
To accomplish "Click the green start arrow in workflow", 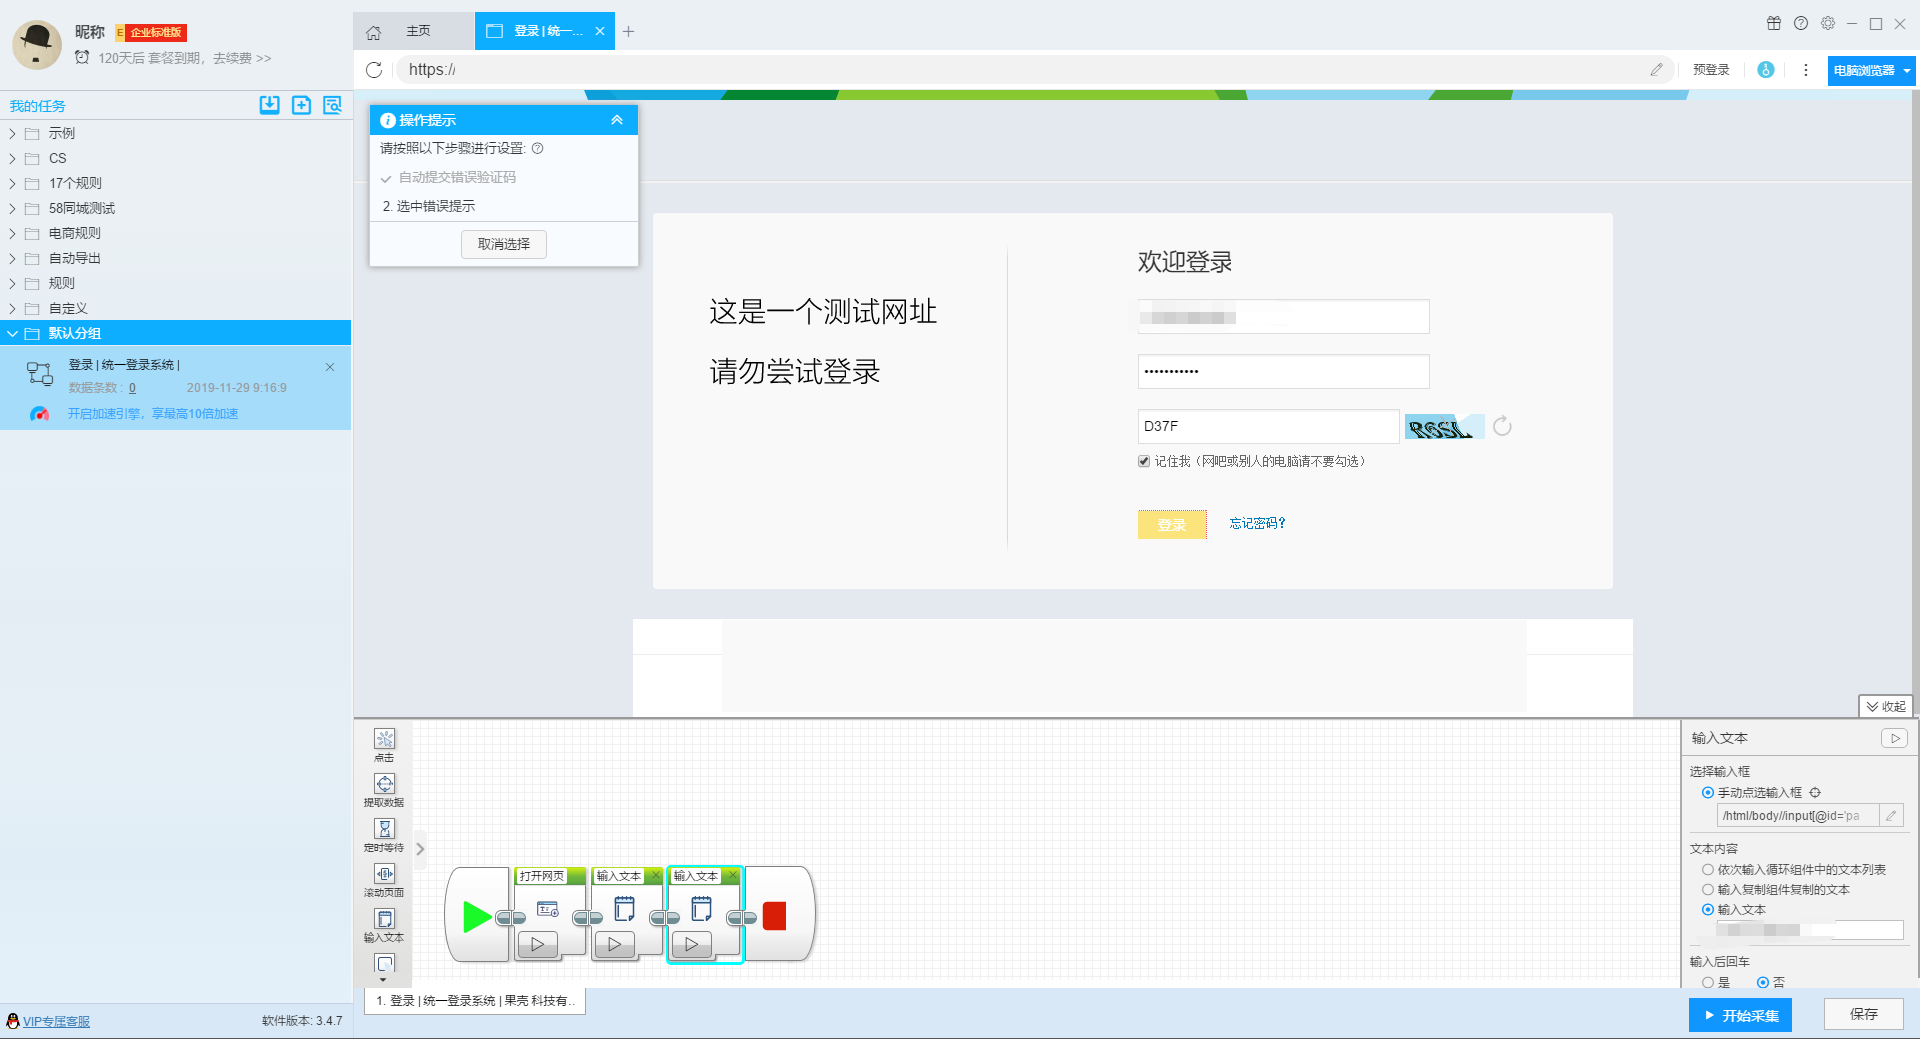I will (x=477, y=916).
